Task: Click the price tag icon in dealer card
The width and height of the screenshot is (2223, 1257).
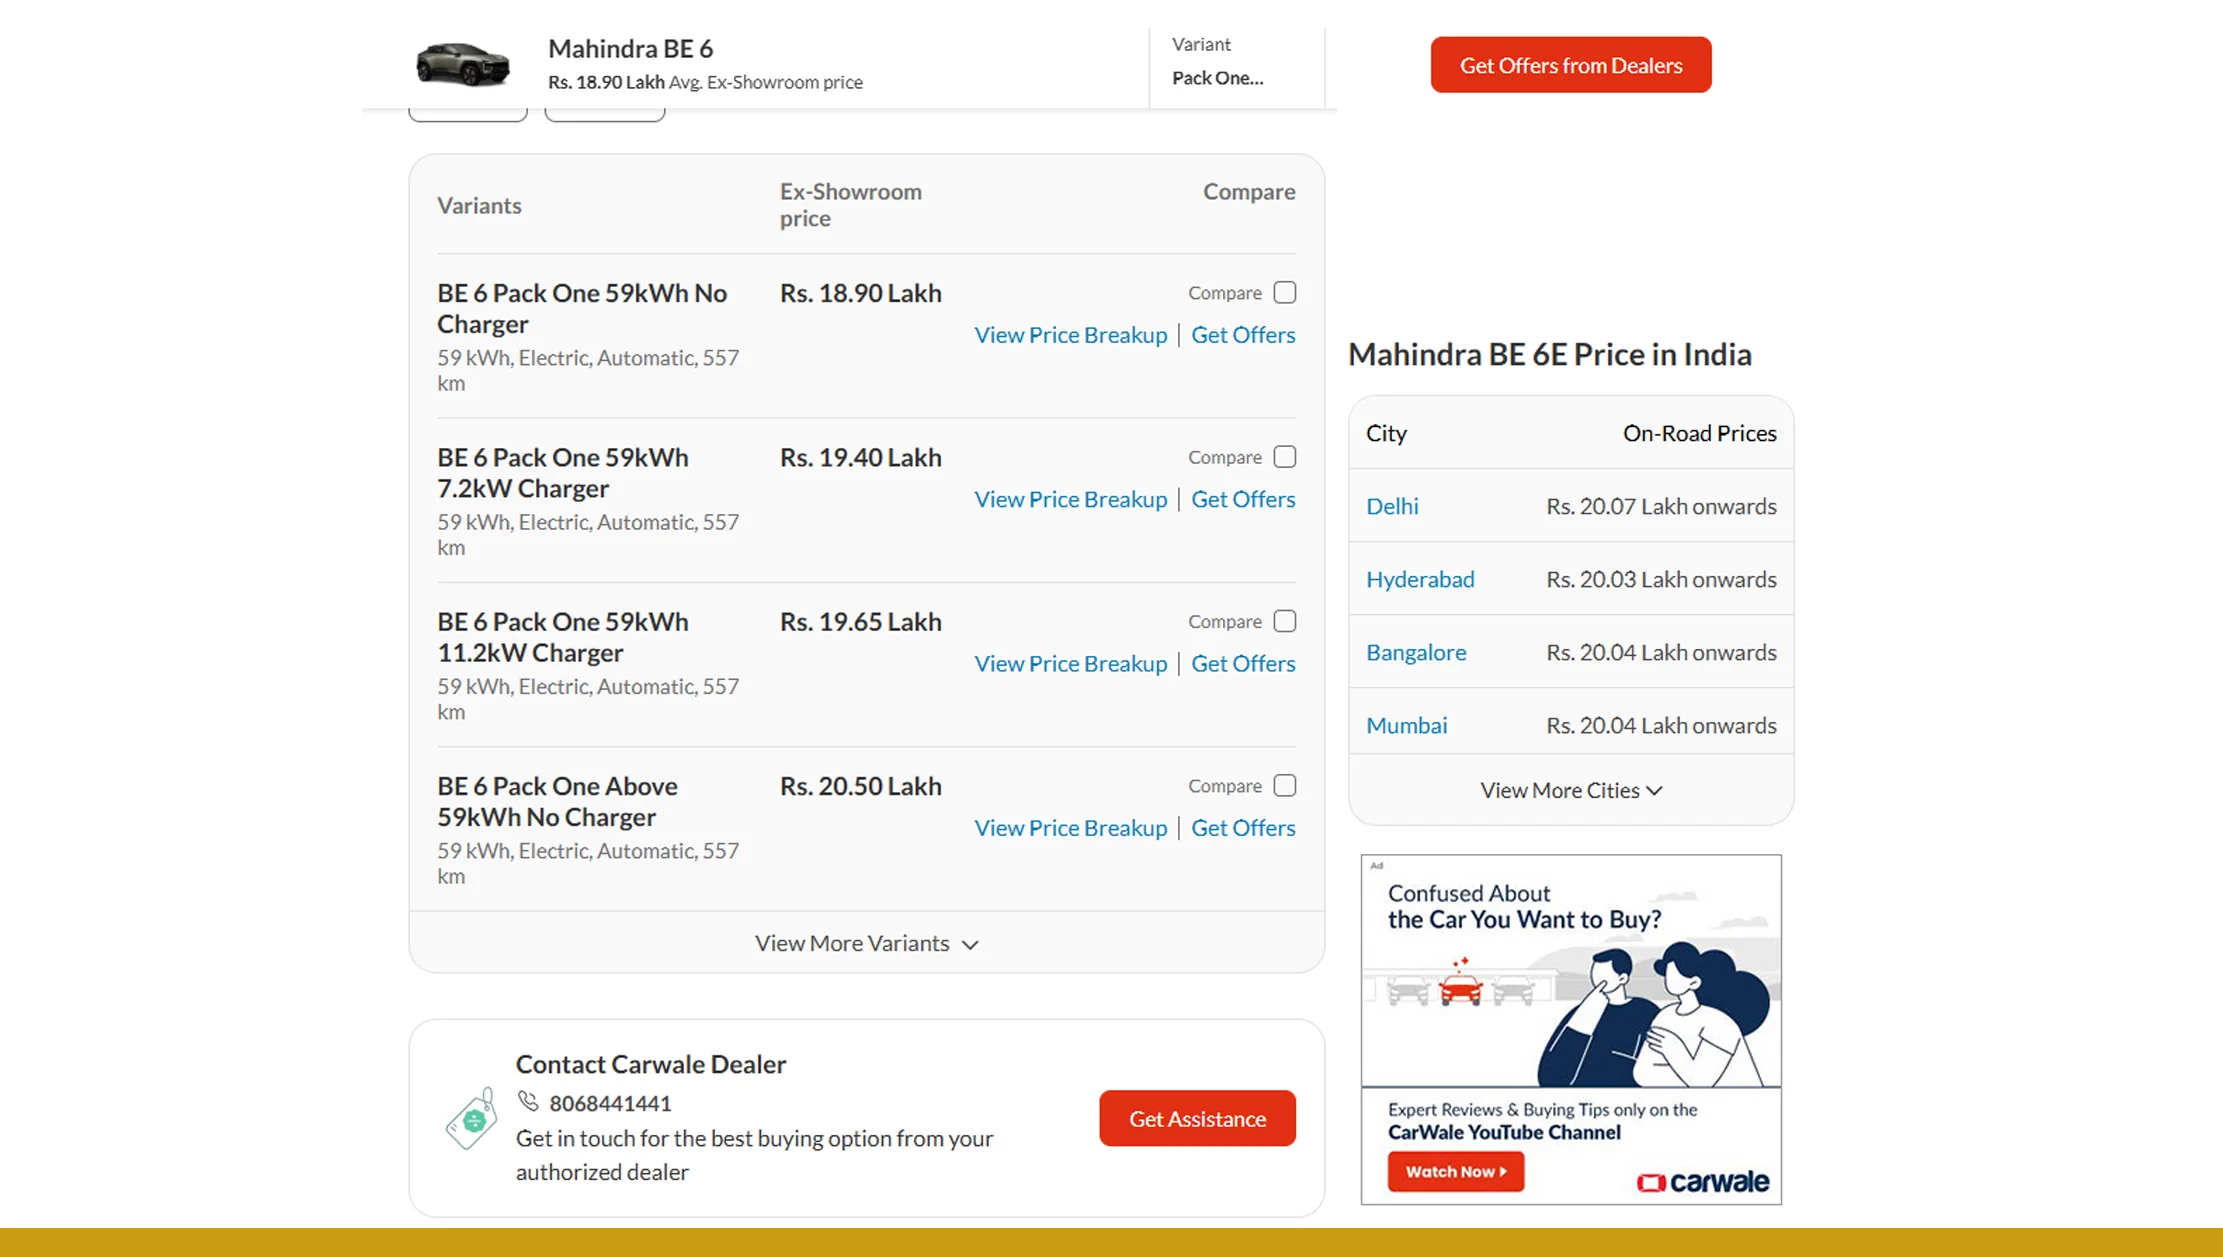Action: tap(470, 1117)
